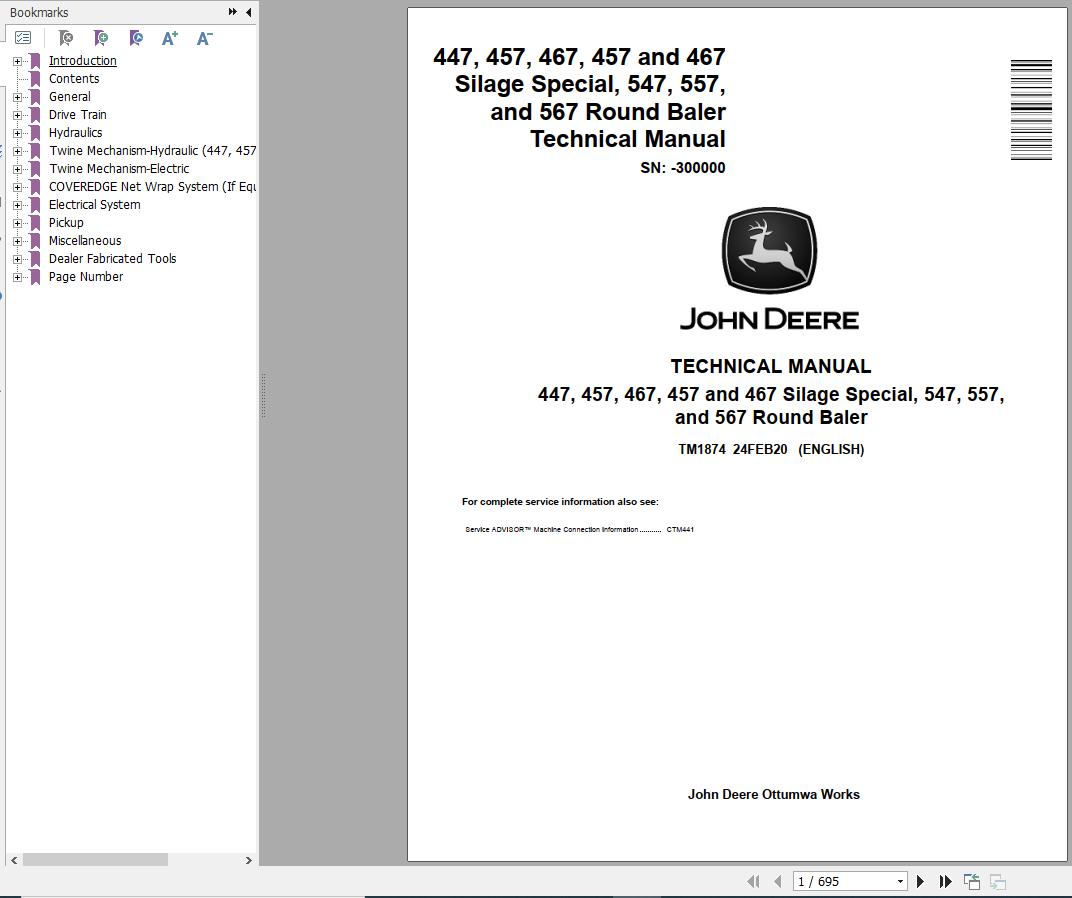
Task: Open the Introduction bookmark
Action: click(82, 61)
